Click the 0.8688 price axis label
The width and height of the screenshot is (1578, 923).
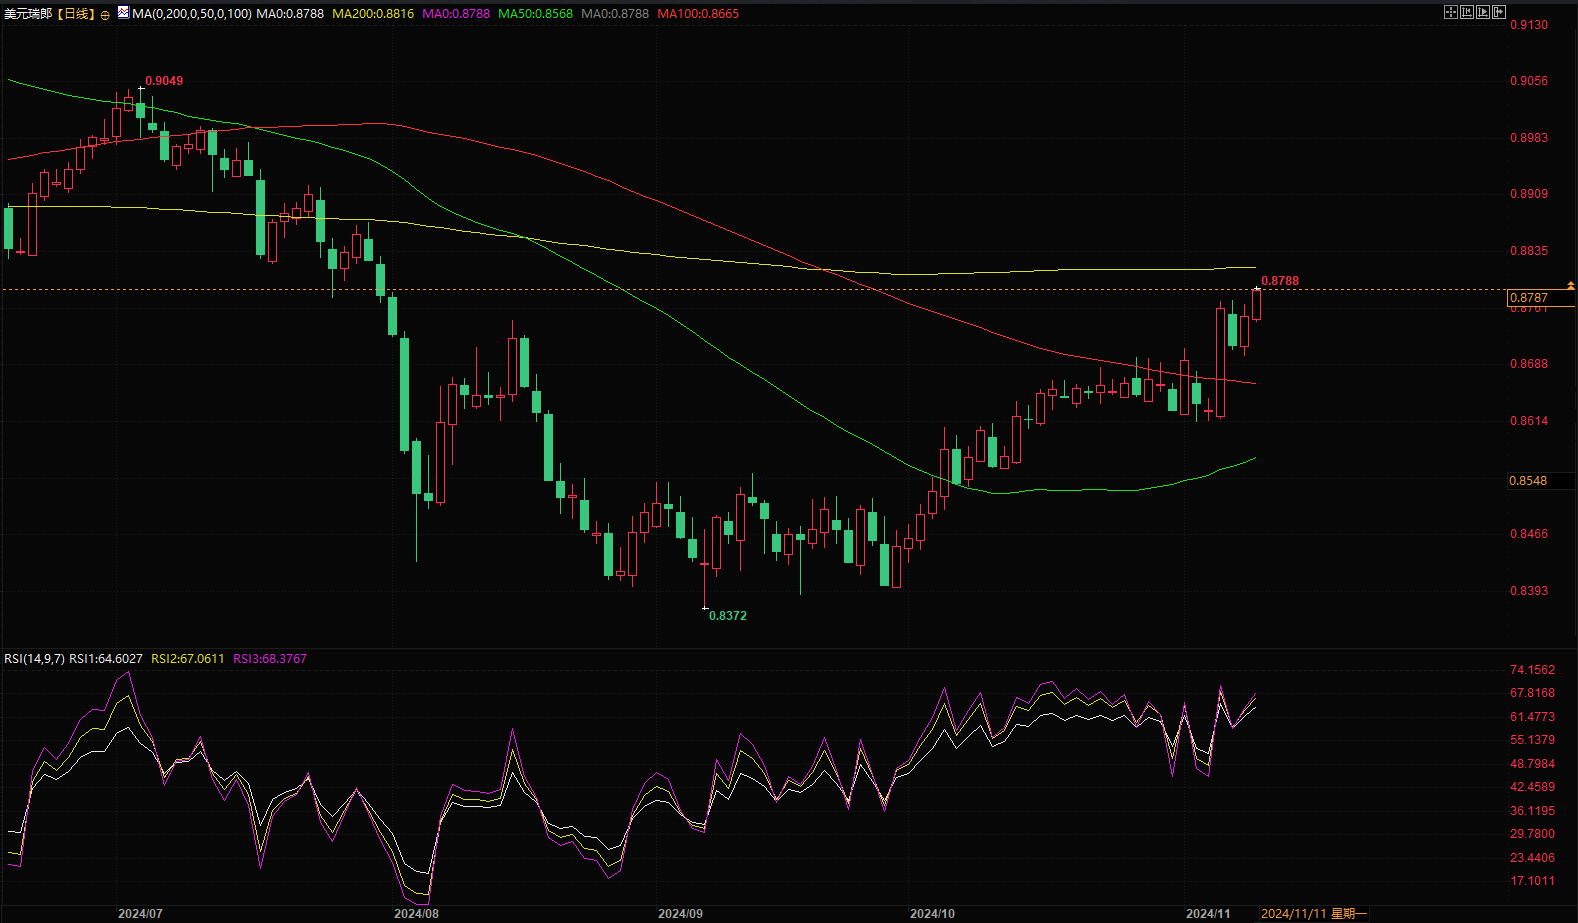tap(1529, 364)
